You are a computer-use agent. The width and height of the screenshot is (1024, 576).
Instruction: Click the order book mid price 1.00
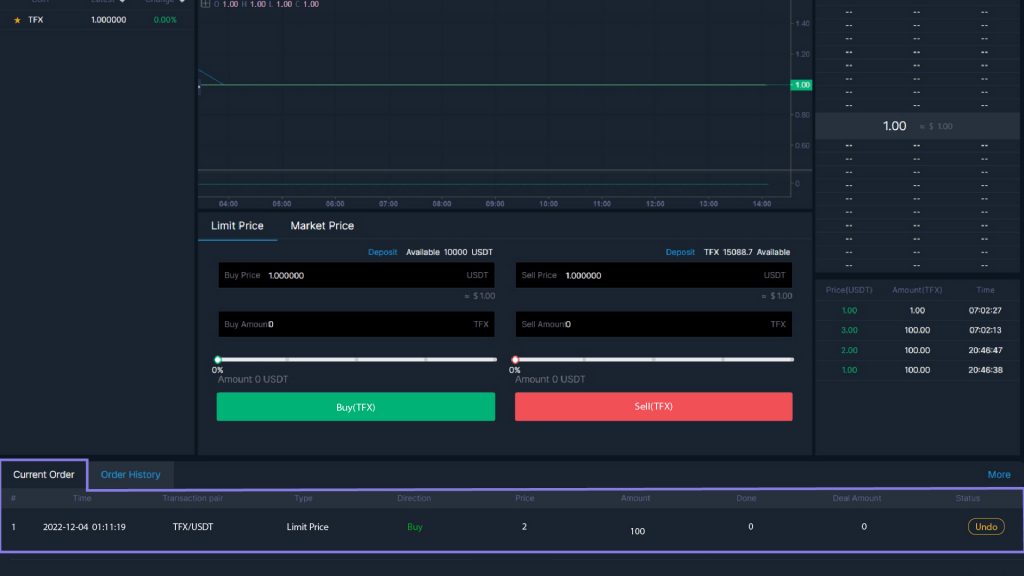tap(894, 126)
